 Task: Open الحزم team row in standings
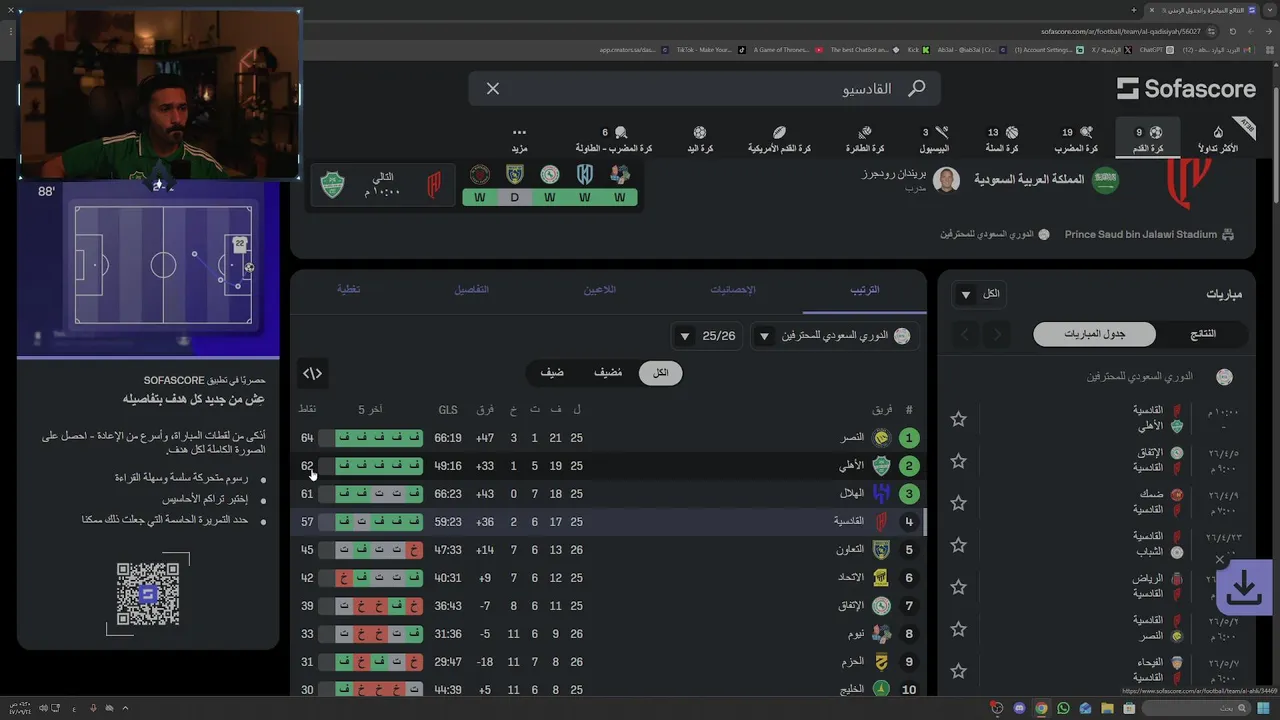coord(608,662)
